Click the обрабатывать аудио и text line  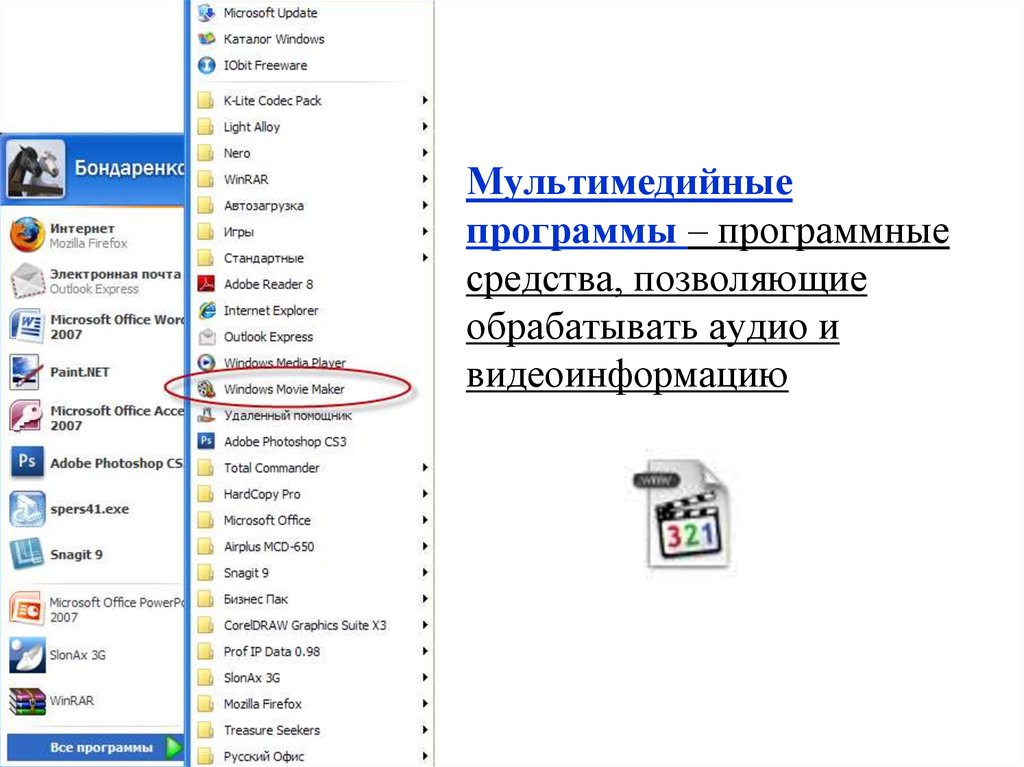[652, 327]
